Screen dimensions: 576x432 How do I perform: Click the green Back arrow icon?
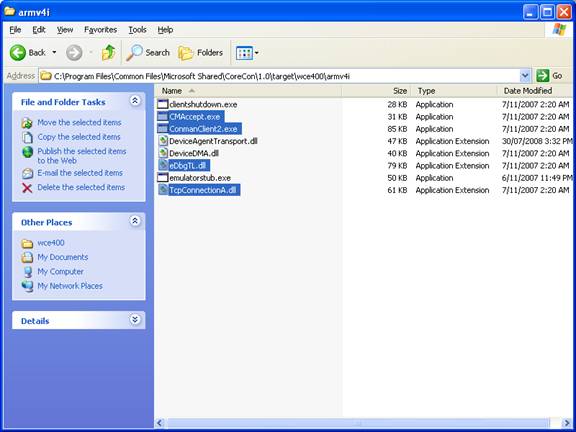pyautogui.click(x=18, y=53)
